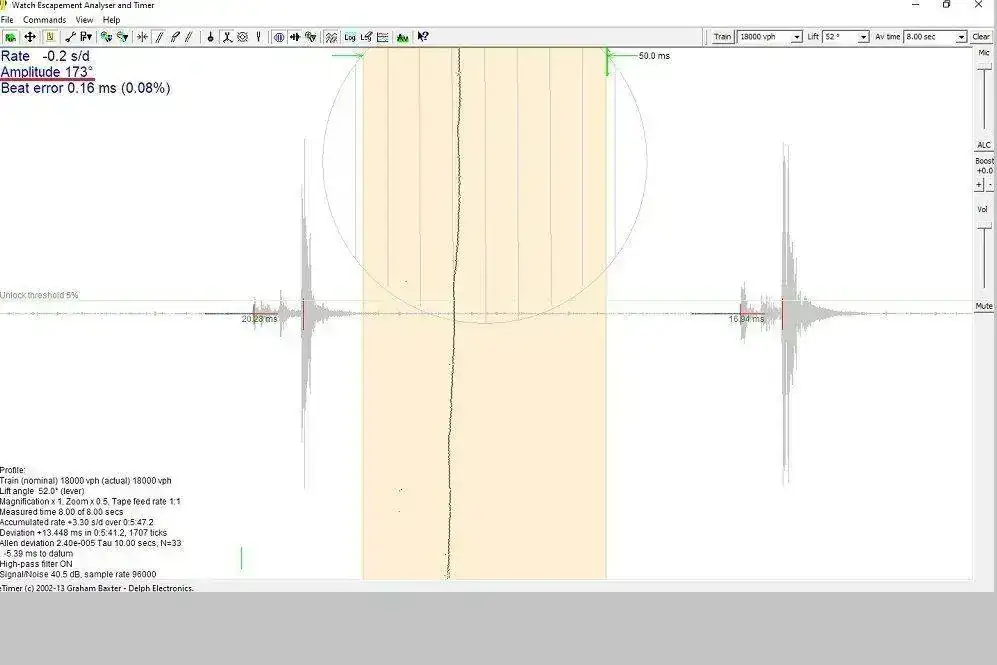Click the Amplitude 173° reading
The height and width of the screenshot is (665, 997).
pos(47,72)
